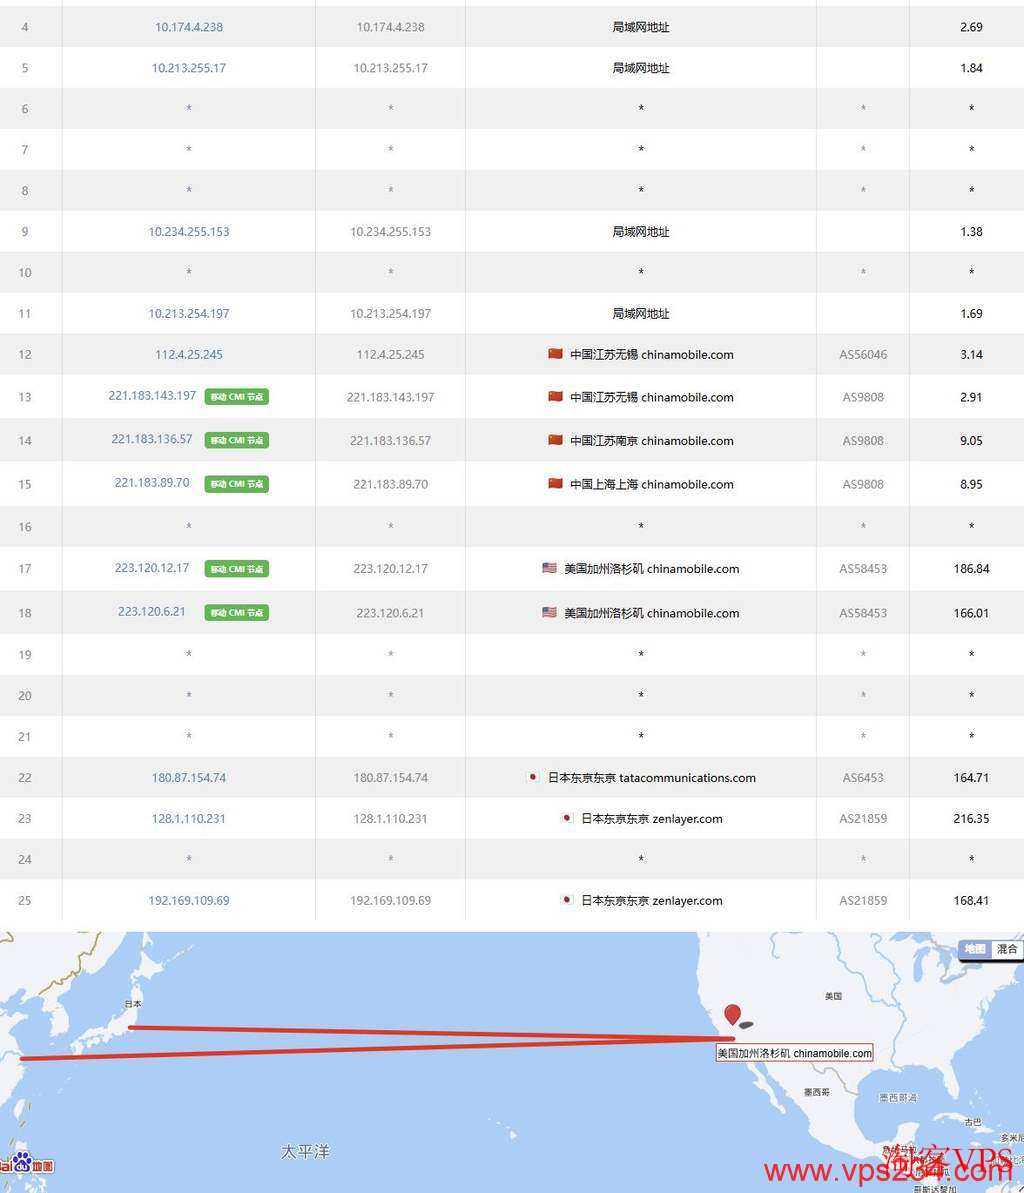
Task: Click the 墨西哥 label on the map
Action: click(x=816, y=1092)
